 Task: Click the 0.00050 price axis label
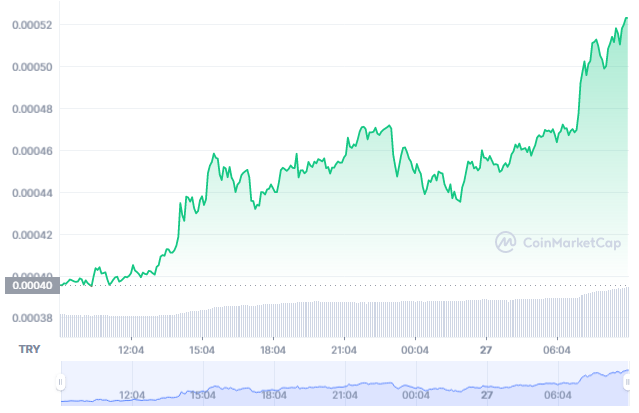coord(30,67)
